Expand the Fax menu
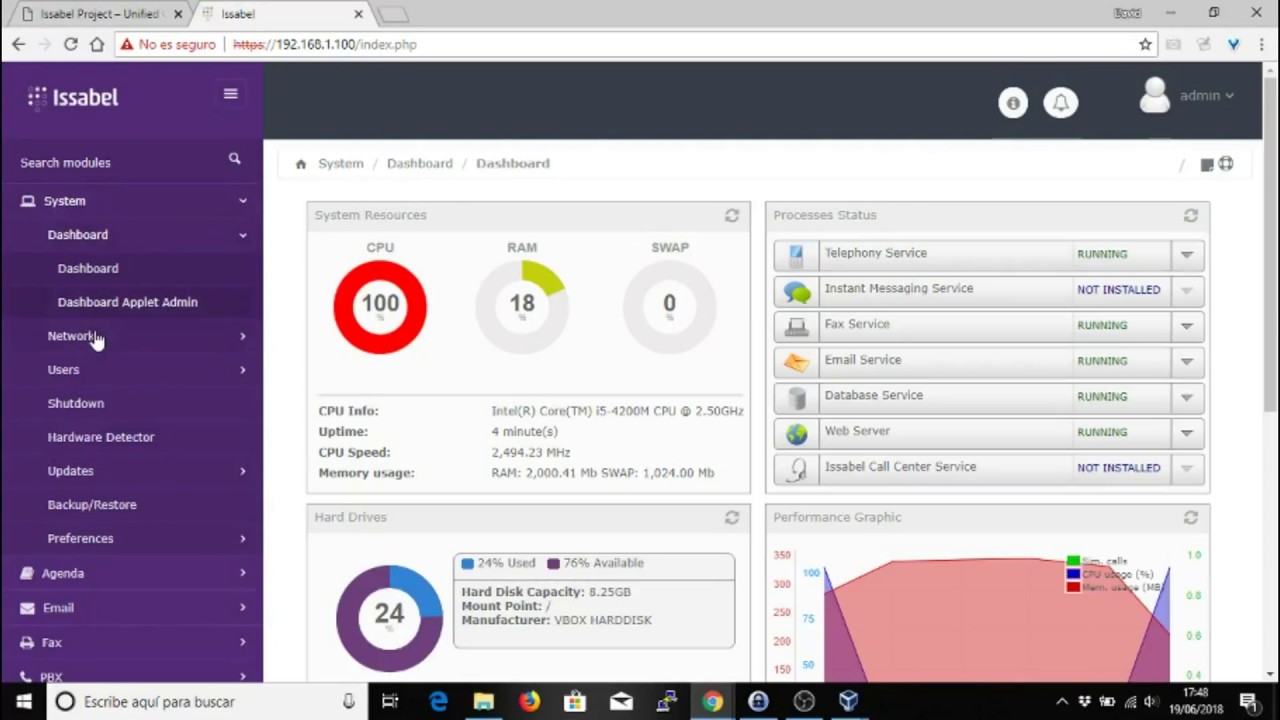The width and height of the screenshot is (1280, 720). 132,643
